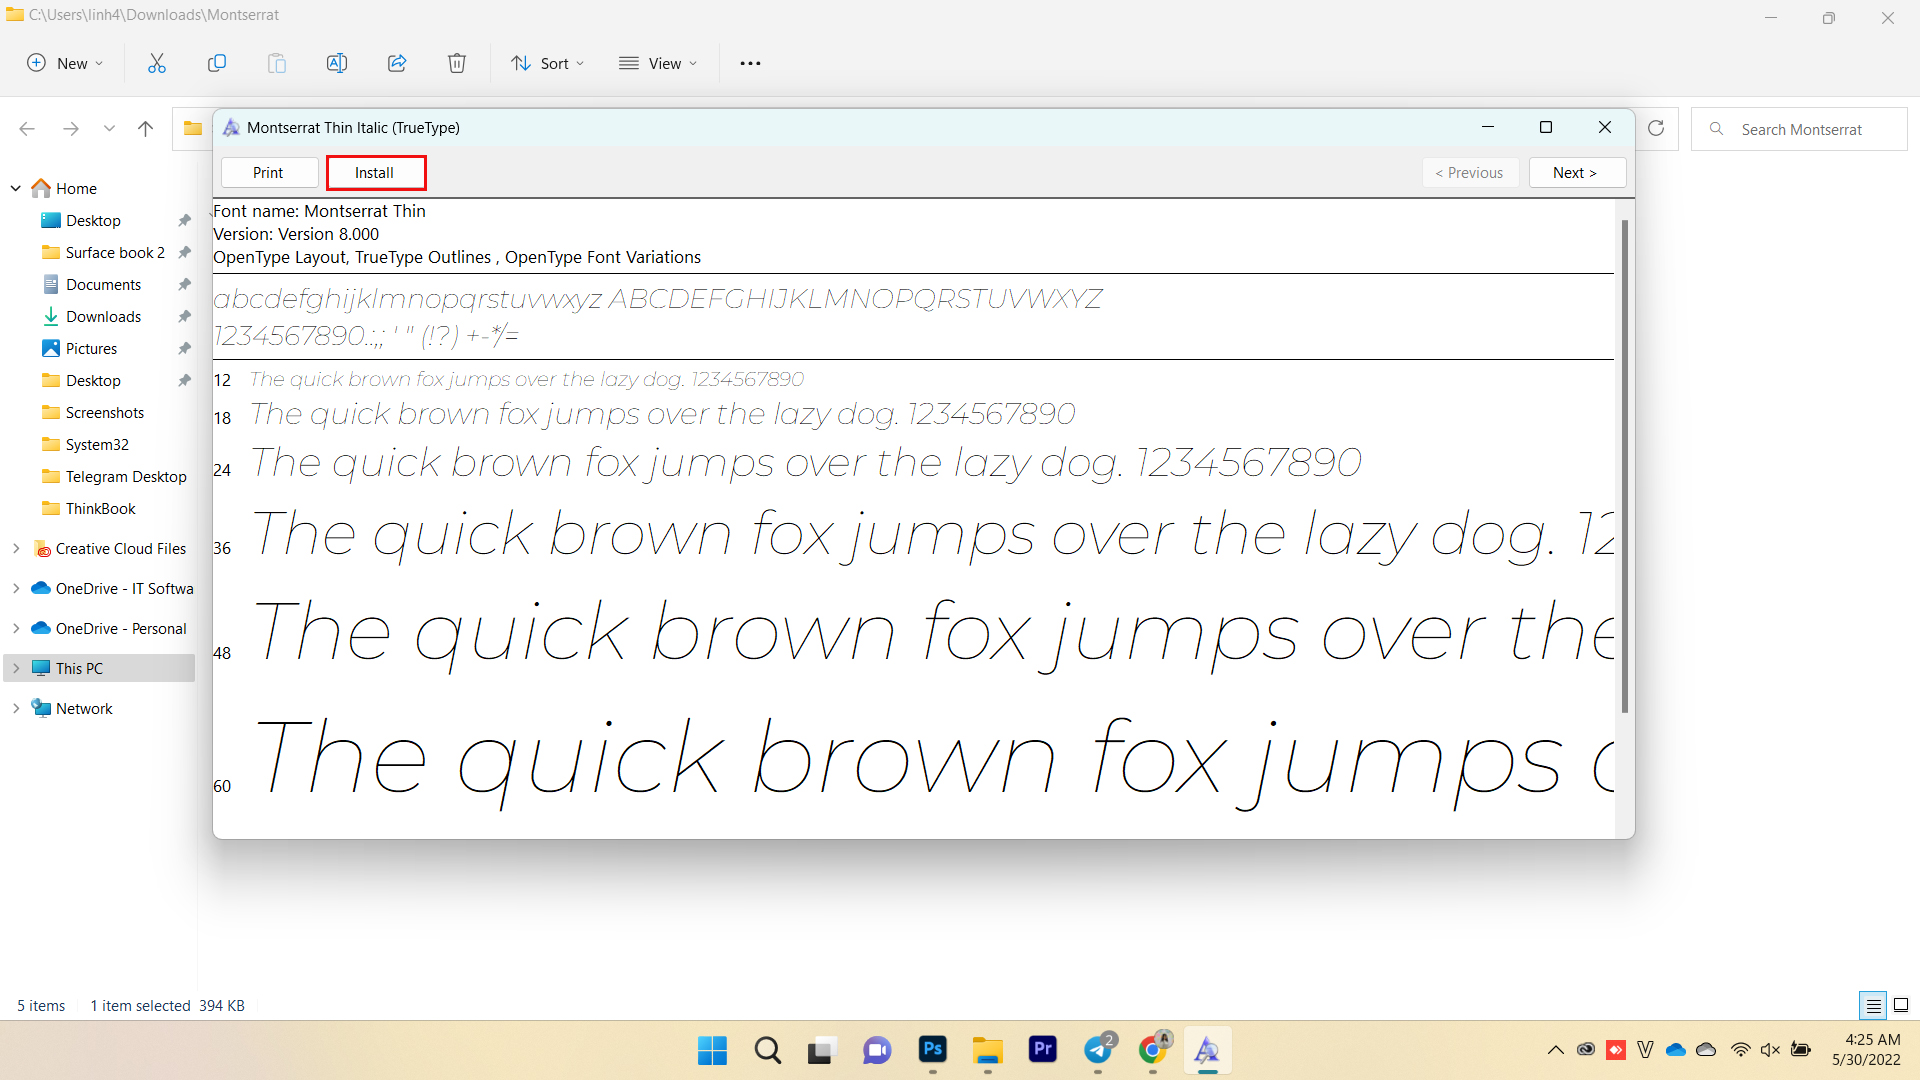Click the Install button for Montserrat Thin Italic

373,173
